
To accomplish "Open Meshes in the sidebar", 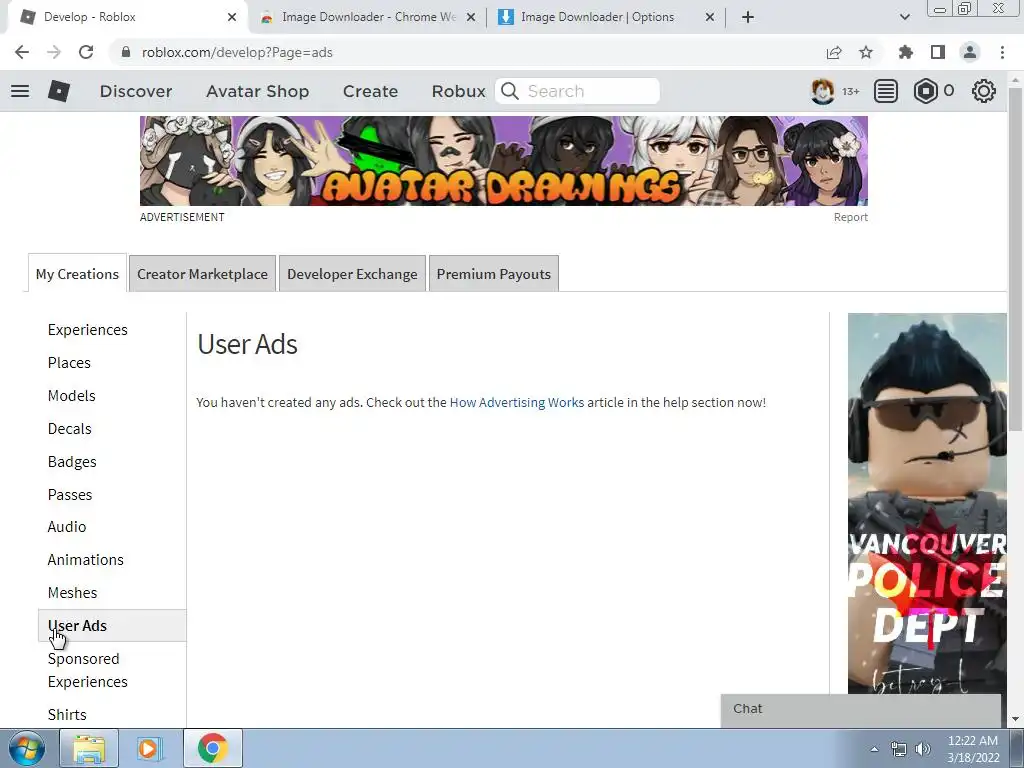I will 72,592.
